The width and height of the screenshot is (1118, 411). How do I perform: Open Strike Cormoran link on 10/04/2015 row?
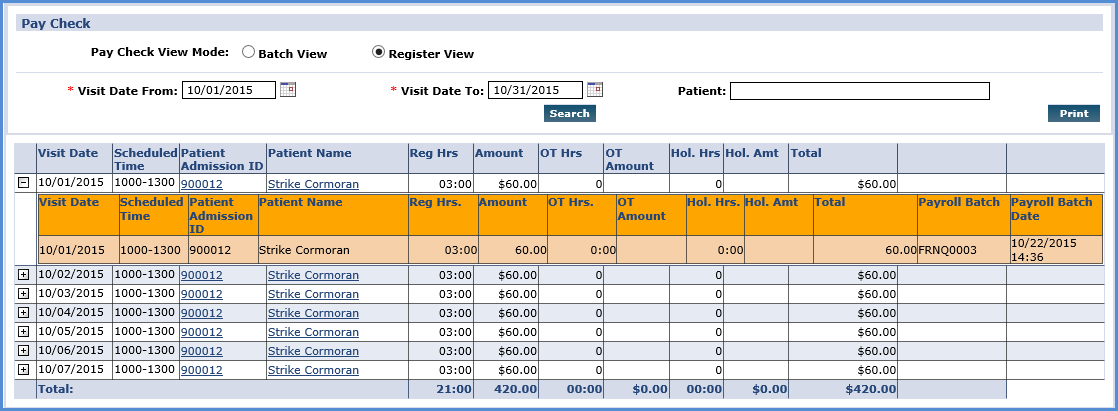313,313
